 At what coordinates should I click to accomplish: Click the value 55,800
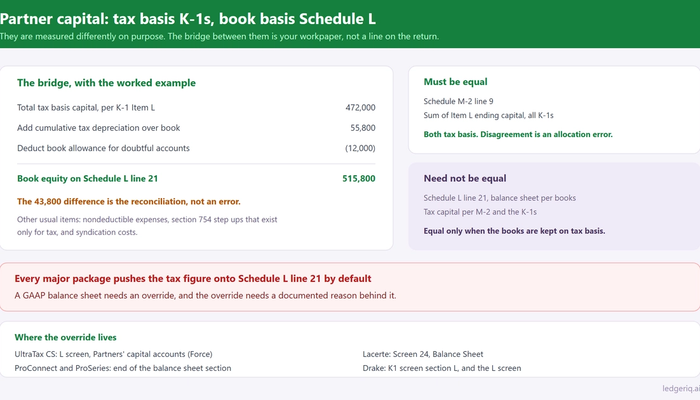(x=362, y=128)
